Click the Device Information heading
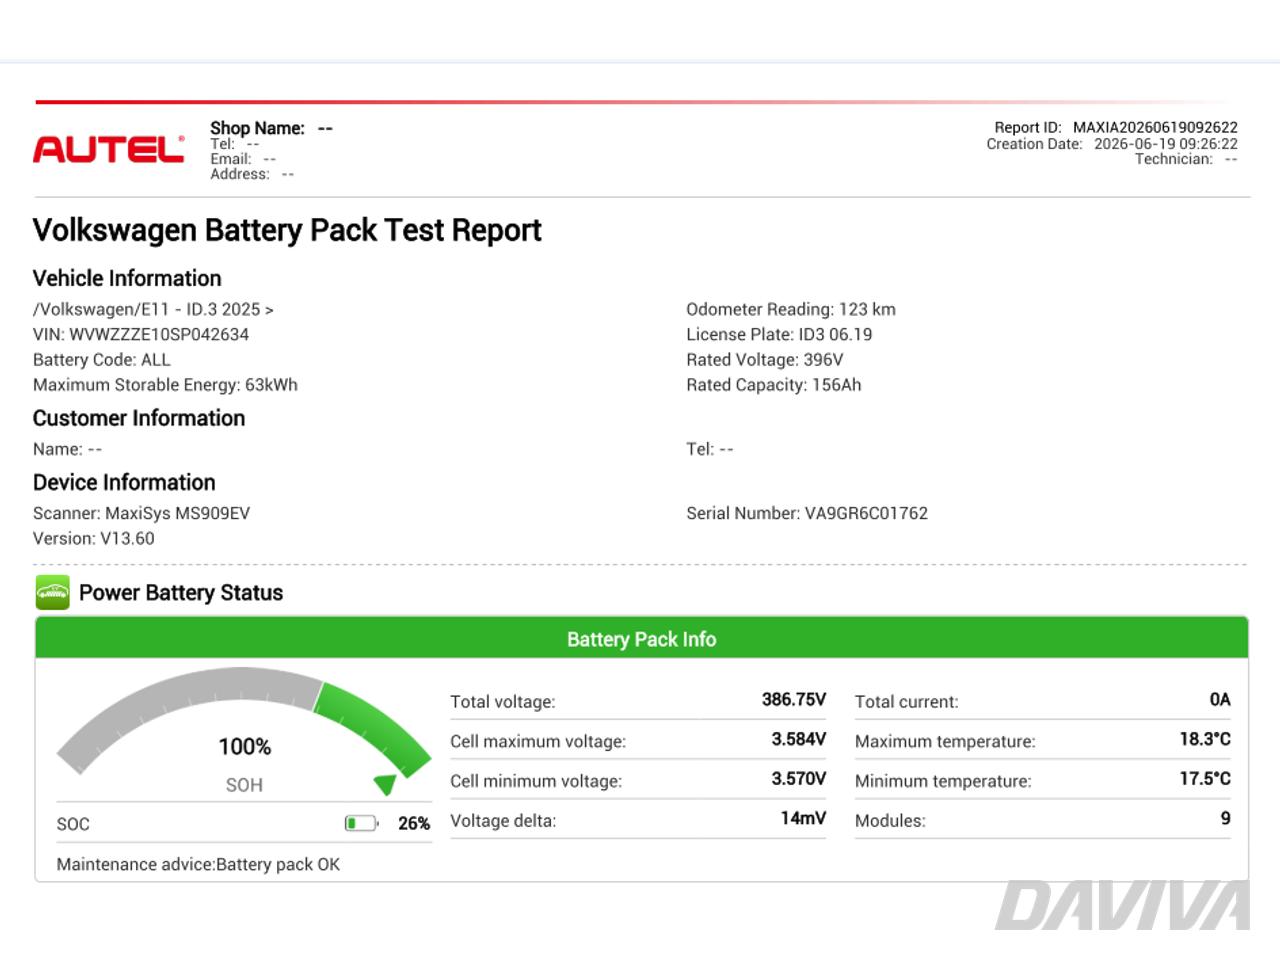1280x960 pixels. [x=124, y=482]
